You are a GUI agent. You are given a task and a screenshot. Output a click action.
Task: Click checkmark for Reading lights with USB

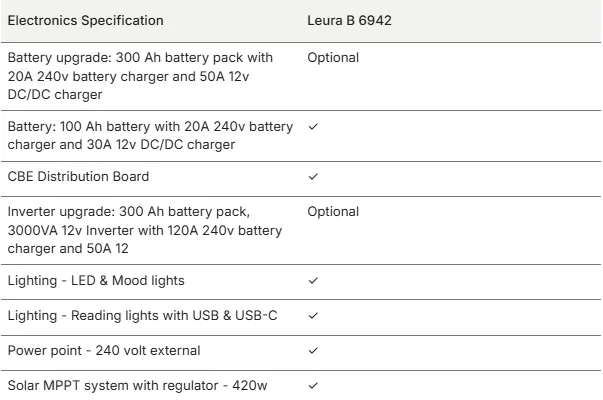click(x=314, y=316)
